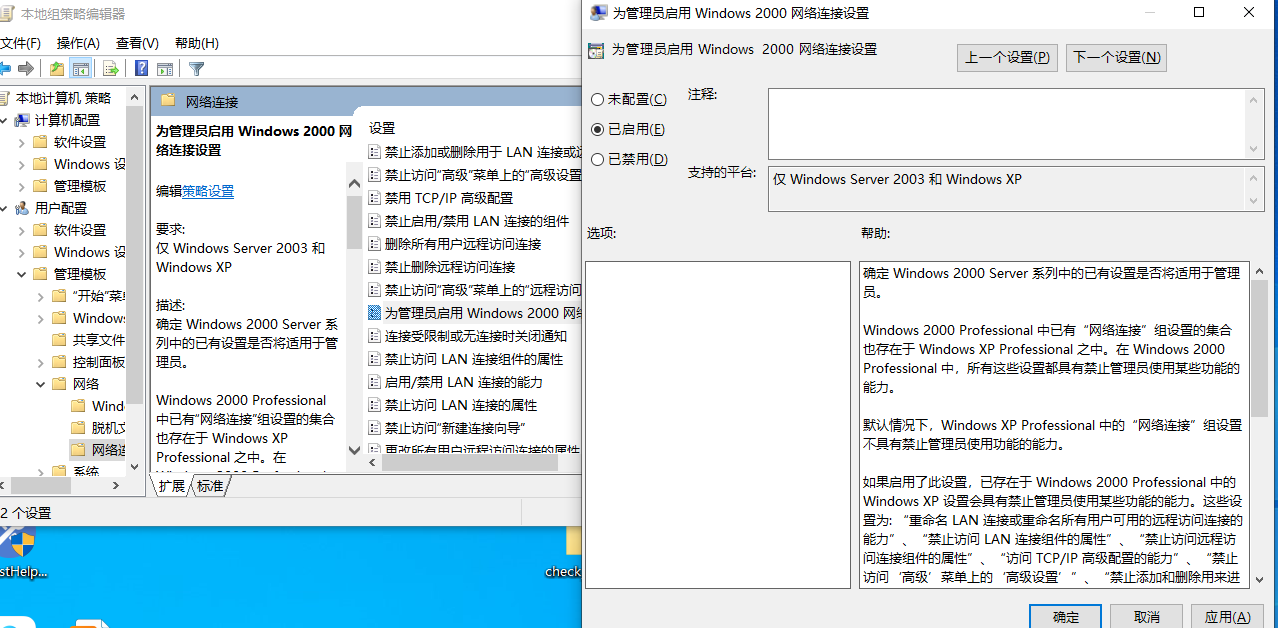The height and width of the screenshot is (628, 1278).
Task: Select the 已启用 radio button
Action: click(x=598, y=130)
